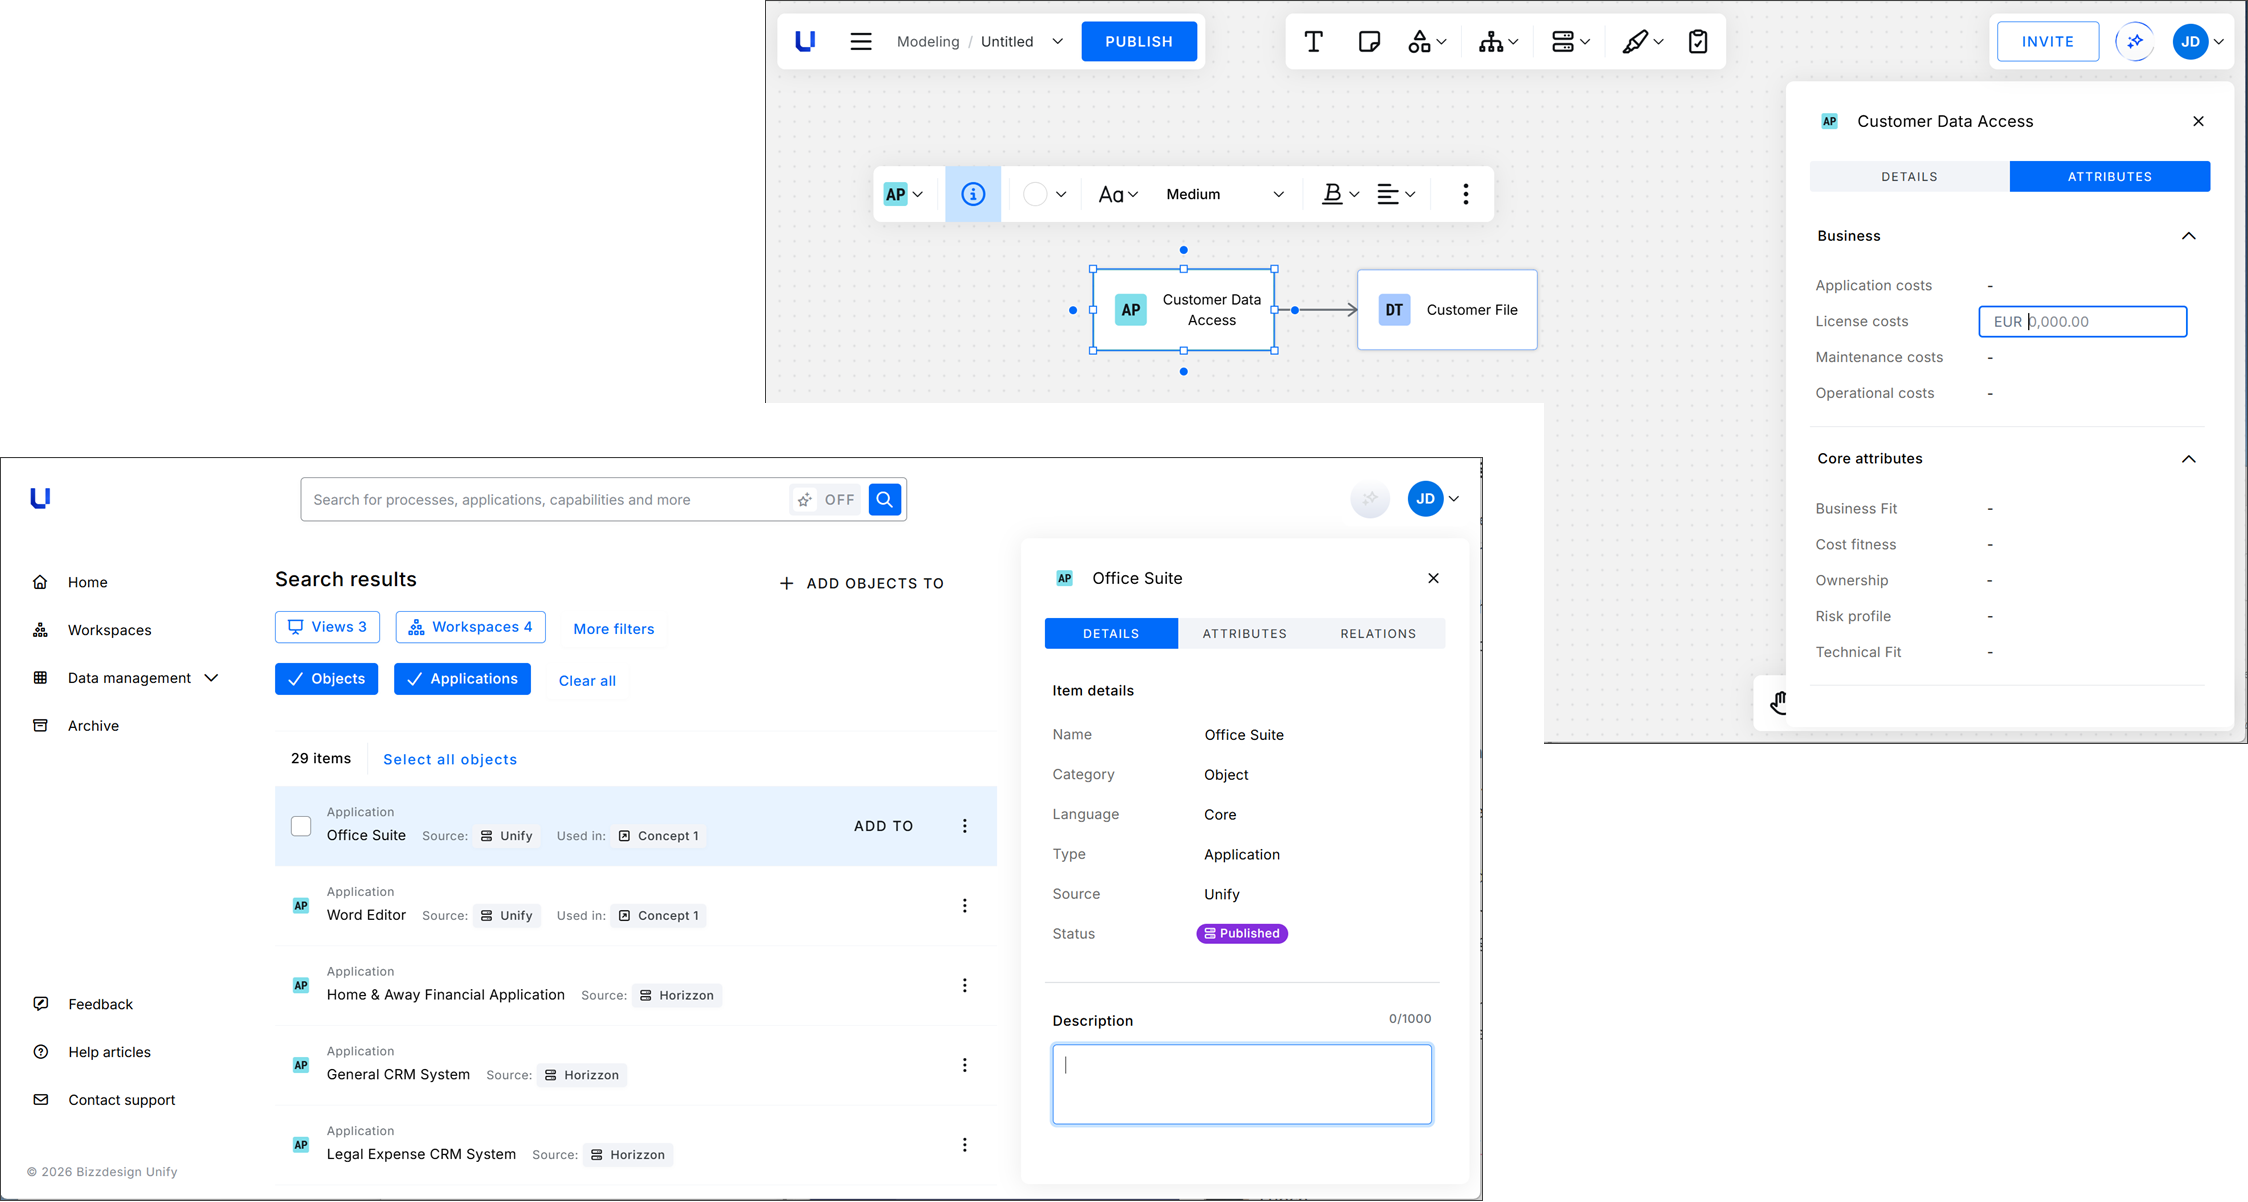Click the AI sparkle icon in Modeling window
This screenshot has height=1202, width=2248.
(x=2134, y=42)
